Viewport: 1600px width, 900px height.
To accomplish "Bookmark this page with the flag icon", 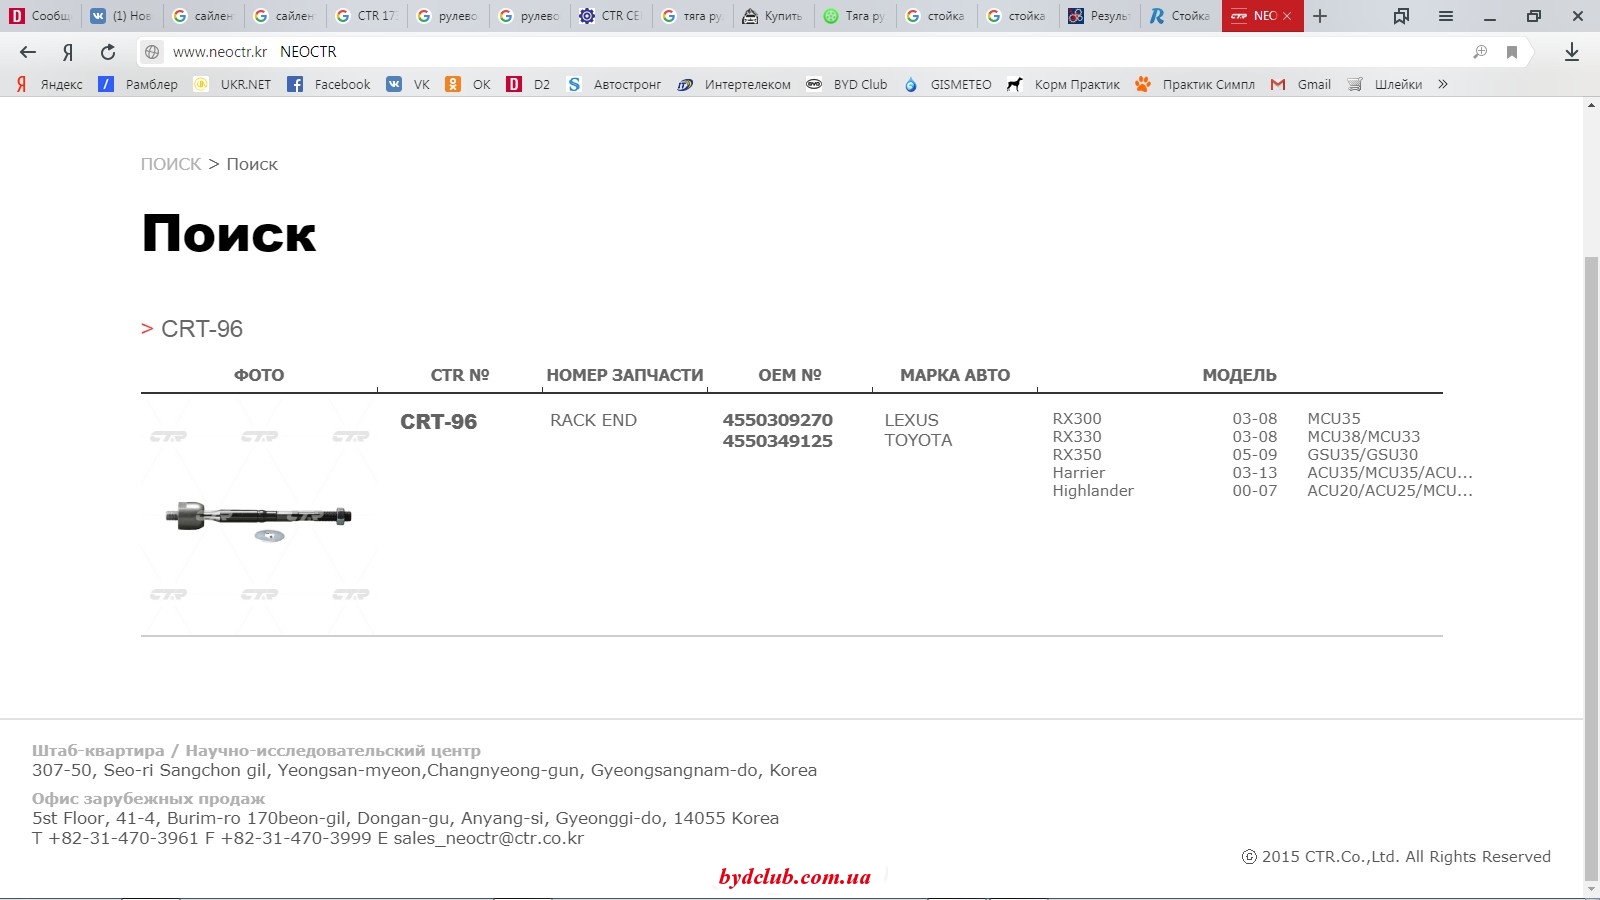I will 1512,52.
